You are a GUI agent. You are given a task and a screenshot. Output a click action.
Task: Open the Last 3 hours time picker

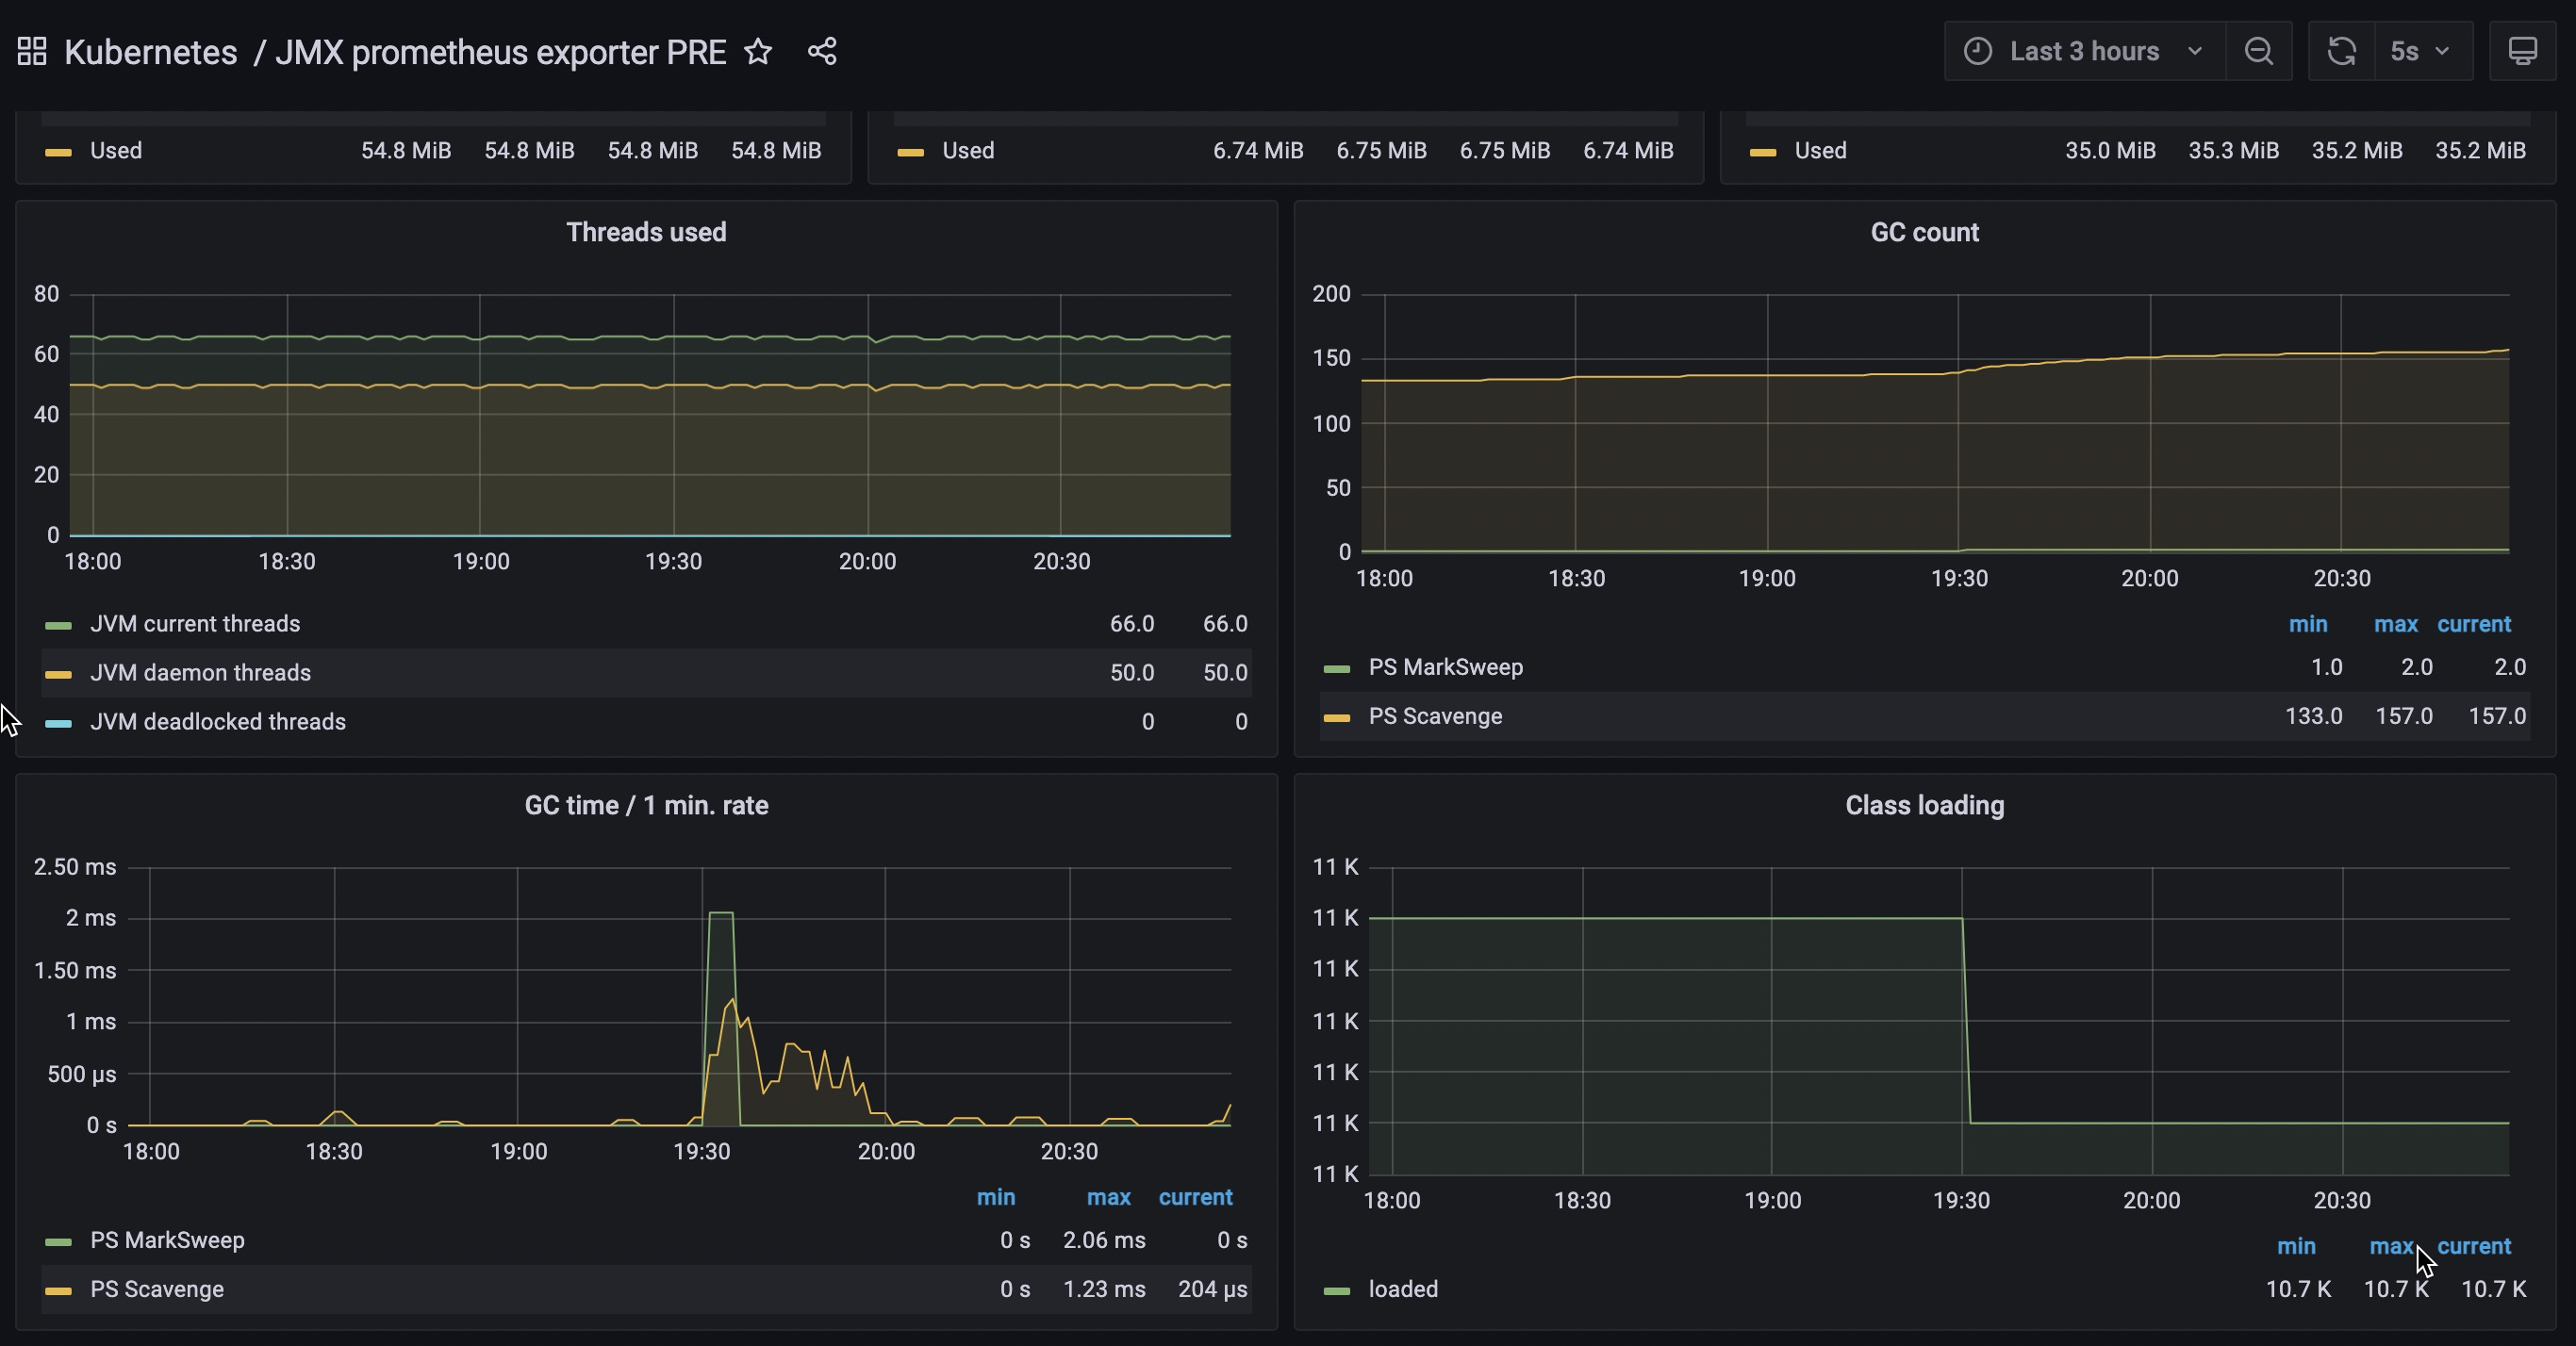[2084, 51]
